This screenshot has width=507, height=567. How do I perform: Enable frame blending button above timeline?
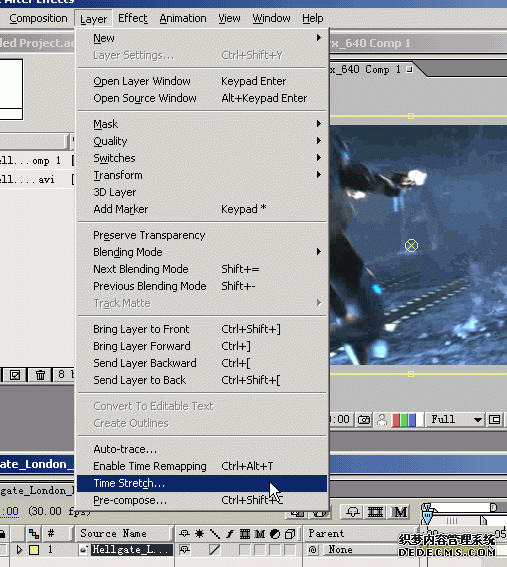pos(376,512)
